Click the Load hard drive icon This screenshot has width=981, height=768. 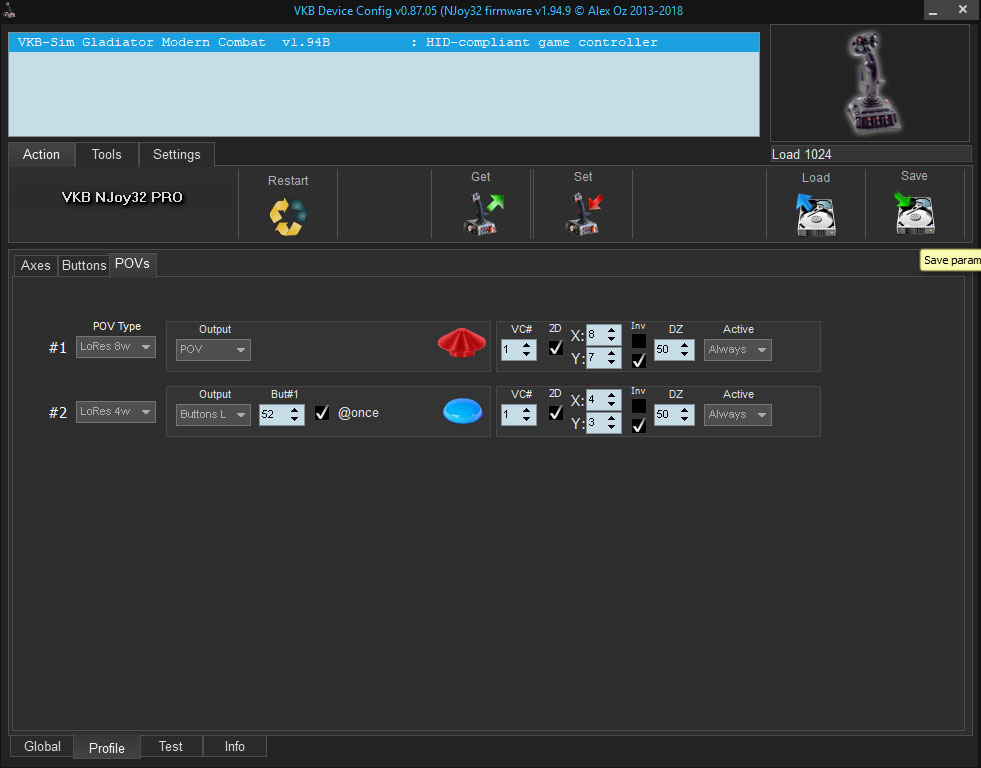(x=815, y=214)
